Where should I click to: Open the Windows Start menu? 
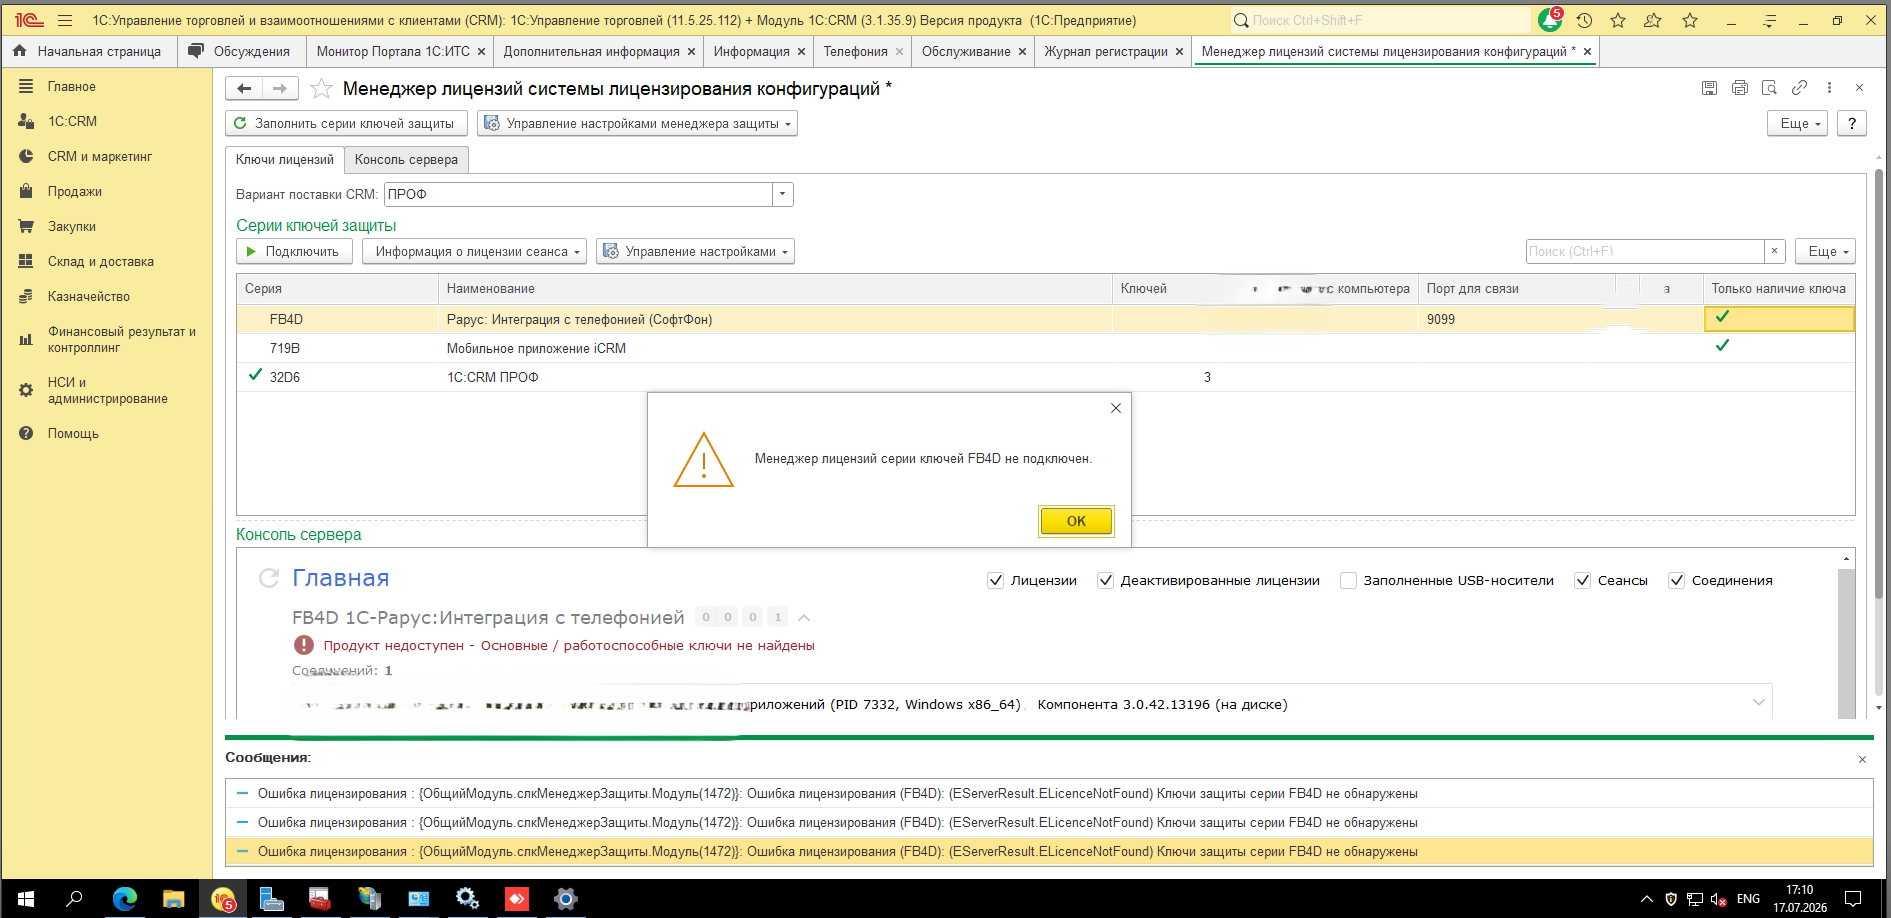click(25, 899)
